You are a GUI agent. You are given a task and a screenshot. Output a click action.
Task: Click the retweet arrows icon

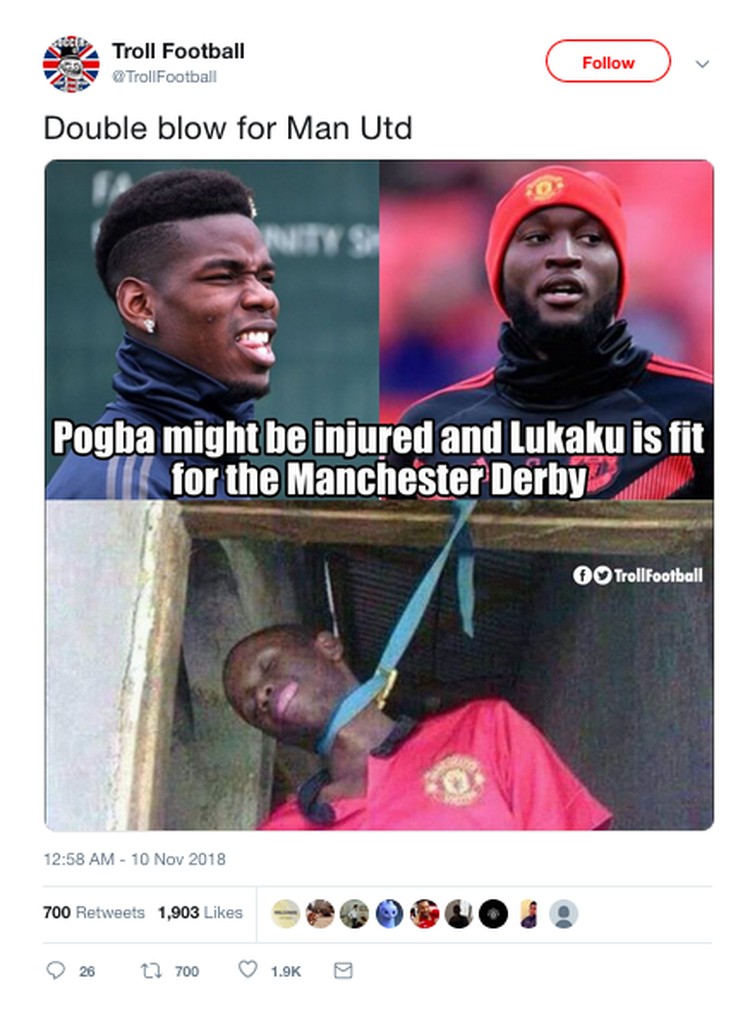pos(150,971)
